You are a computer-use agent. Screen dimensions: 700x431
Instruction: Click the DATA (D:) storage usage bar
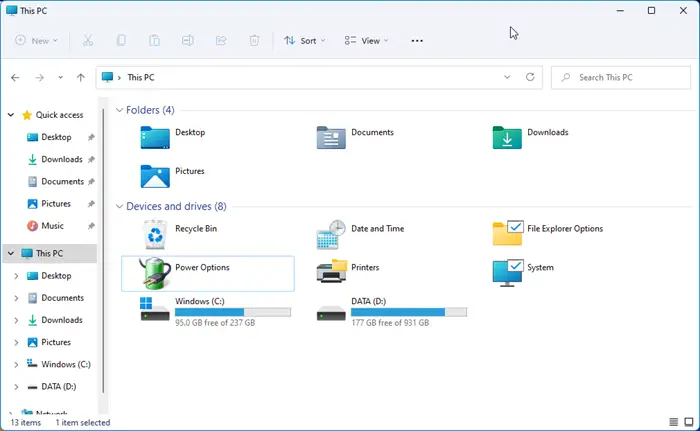(409, 312)
